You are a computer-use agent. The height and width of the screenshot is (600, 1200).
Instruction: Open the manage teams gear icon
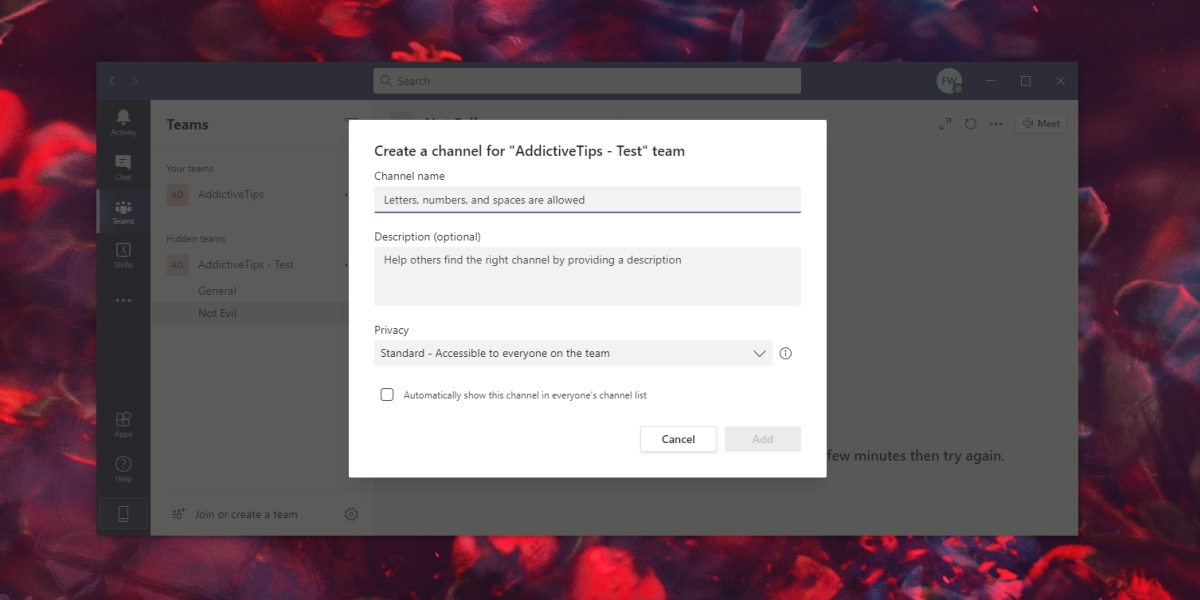coord(351,514)
